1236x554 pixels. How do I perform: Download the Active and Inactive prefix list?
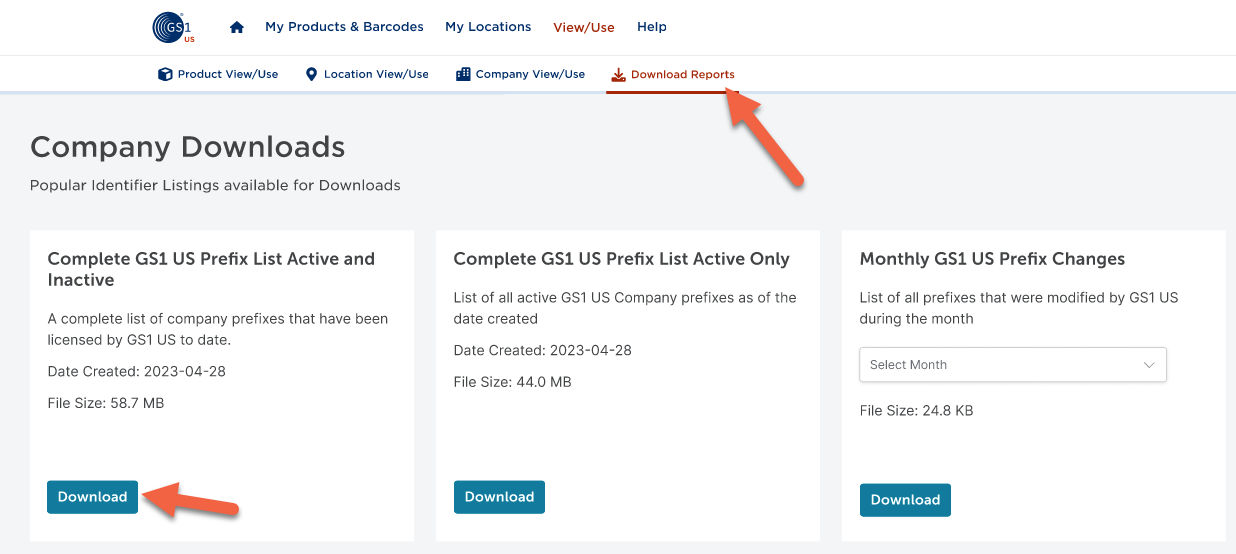point(92,497)
